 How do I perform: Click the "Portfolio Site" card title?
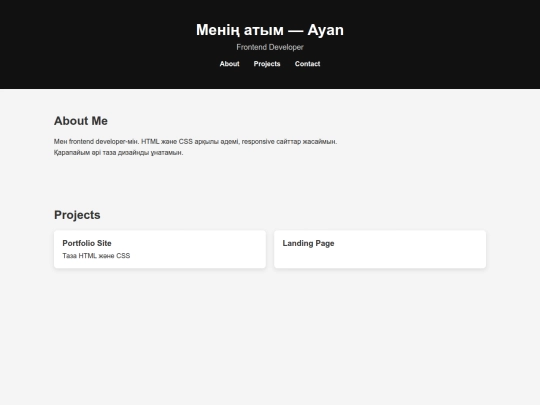[x=87, y=243]
